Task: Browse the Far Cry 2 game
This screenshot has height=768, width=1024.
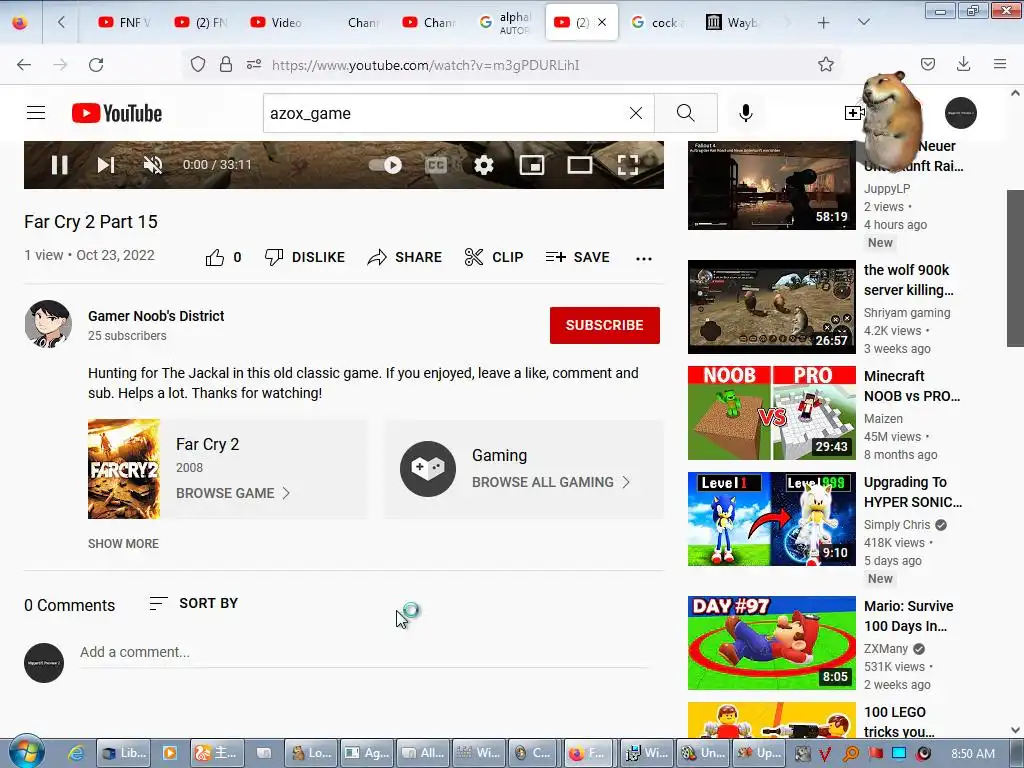Action: tap(232, 493)
